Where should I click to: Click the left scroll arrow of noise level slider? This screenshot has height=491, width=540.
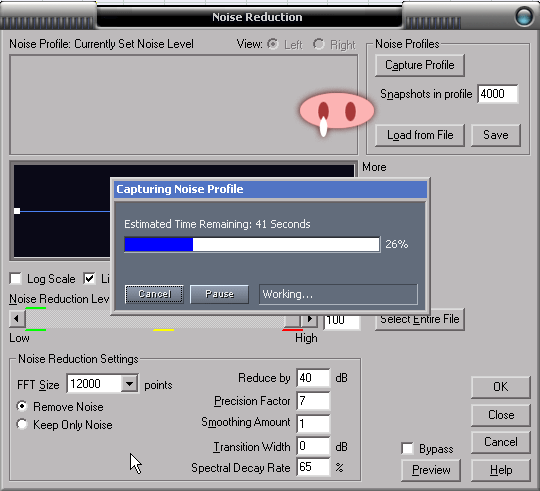(x=17, y=318)
